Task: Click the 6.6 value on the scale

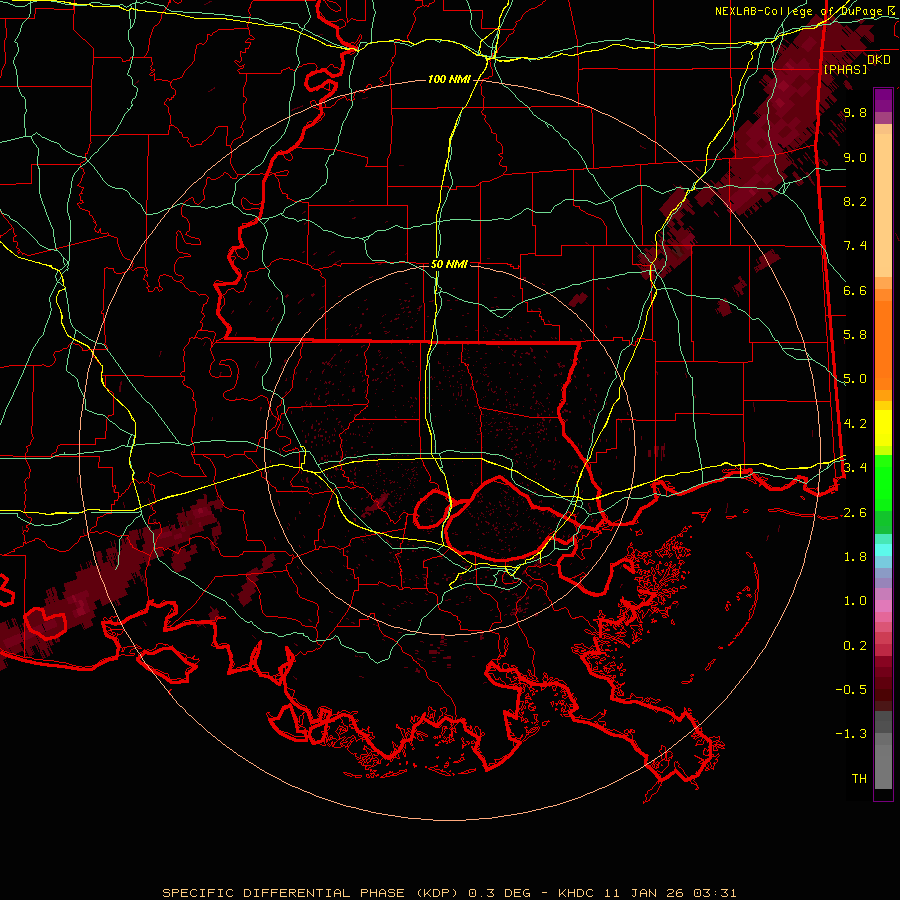Action: [x=855, y=290]
